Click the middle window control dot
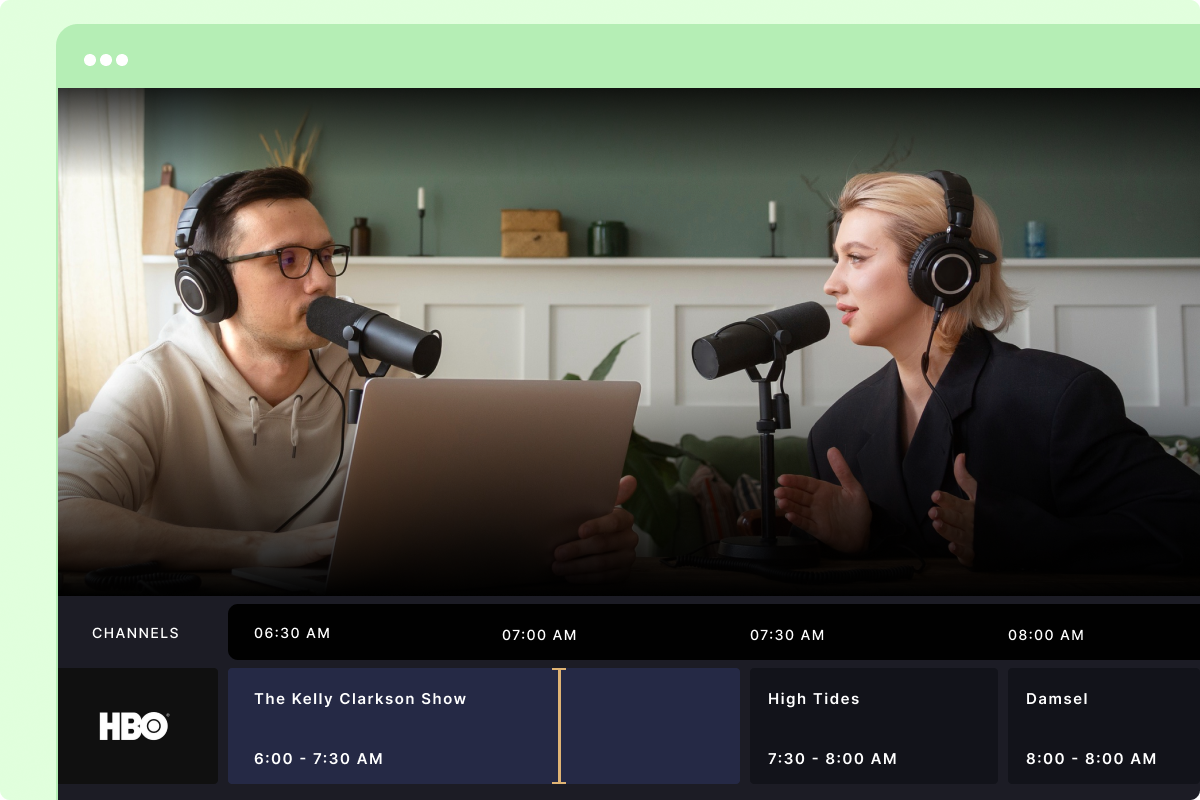 [x=106, y=59]
